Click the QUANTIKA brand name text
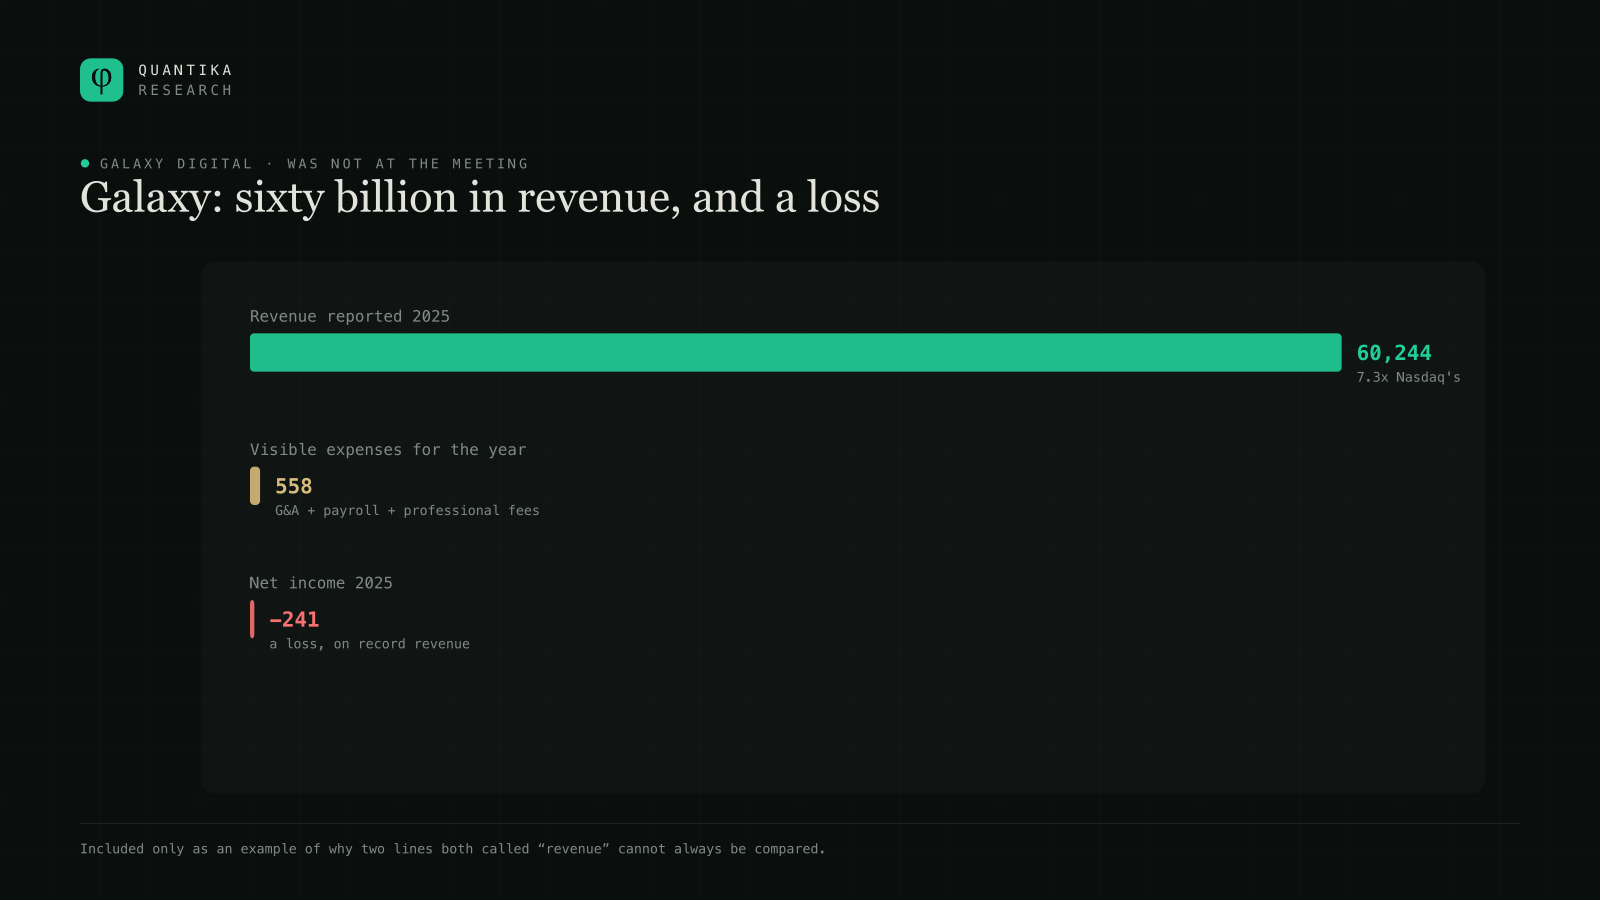The image size is (1600, 900). [186, 70]
